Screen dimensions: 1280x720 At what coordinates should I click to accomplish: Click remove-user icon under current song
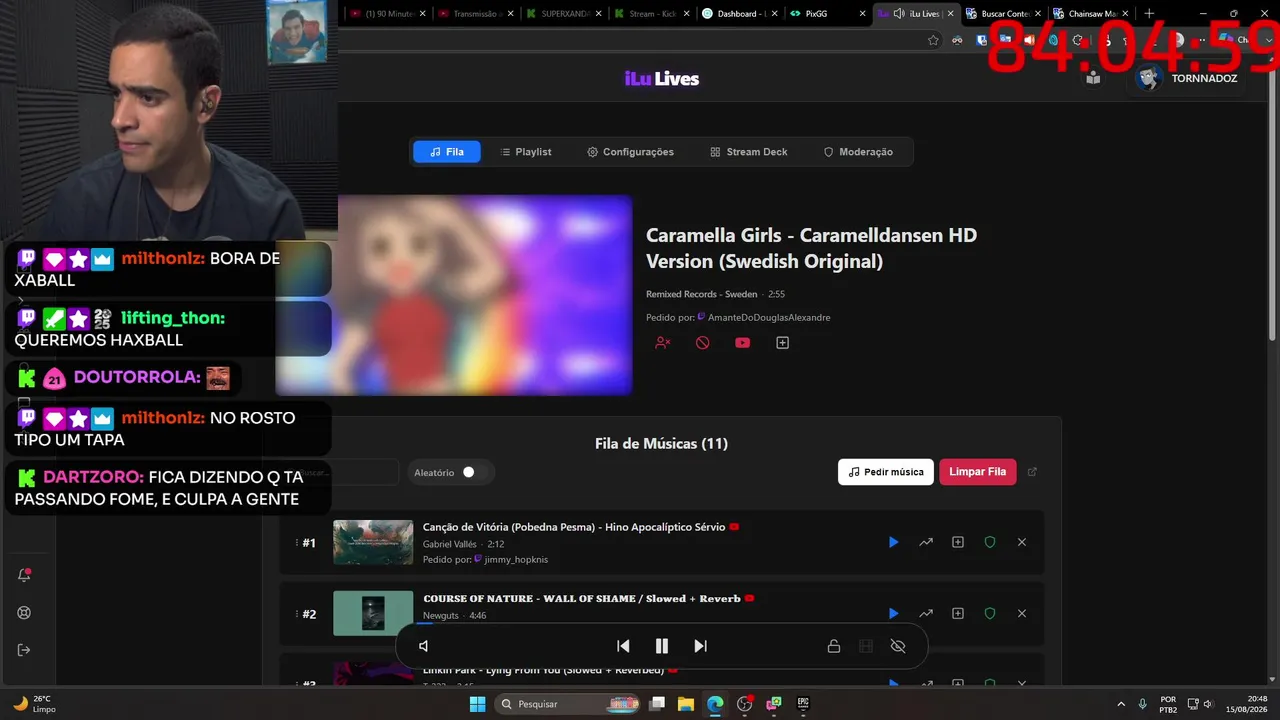(662, 343)
